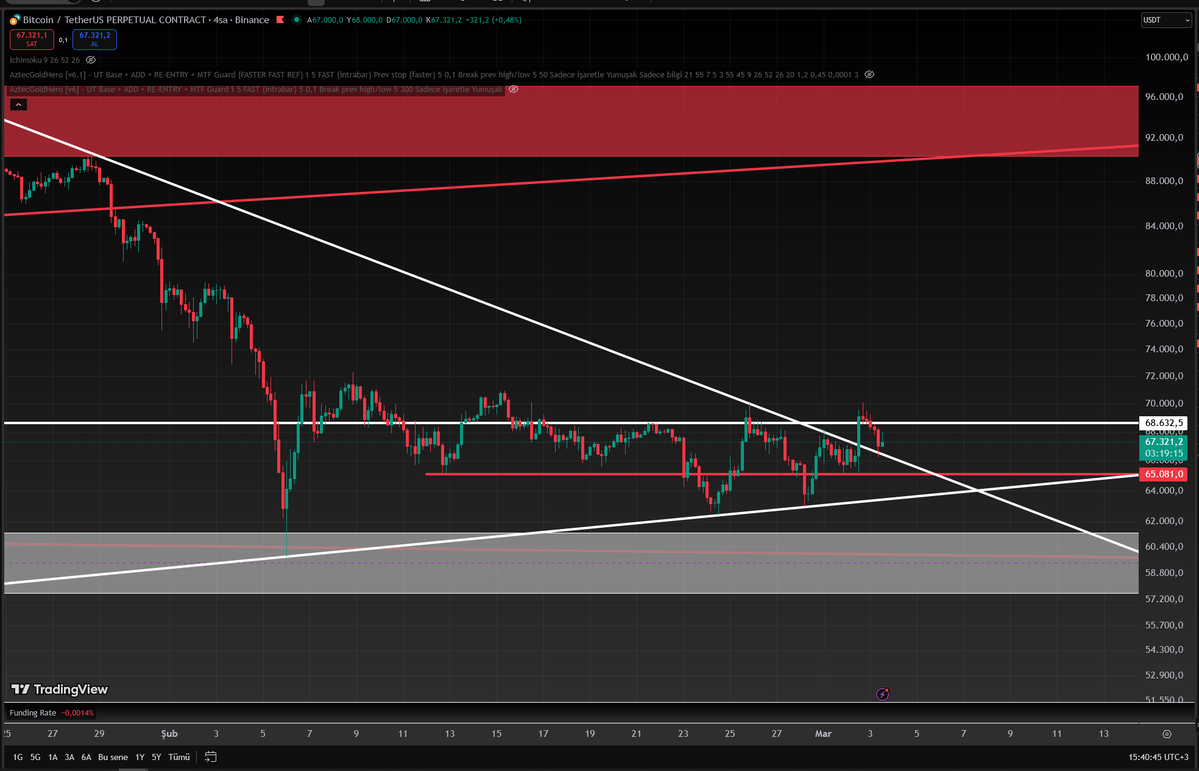Click the Funding Rate pane label
This screenshot has width=1199, height=771.
pyautogui.click(x=33, y=713)
